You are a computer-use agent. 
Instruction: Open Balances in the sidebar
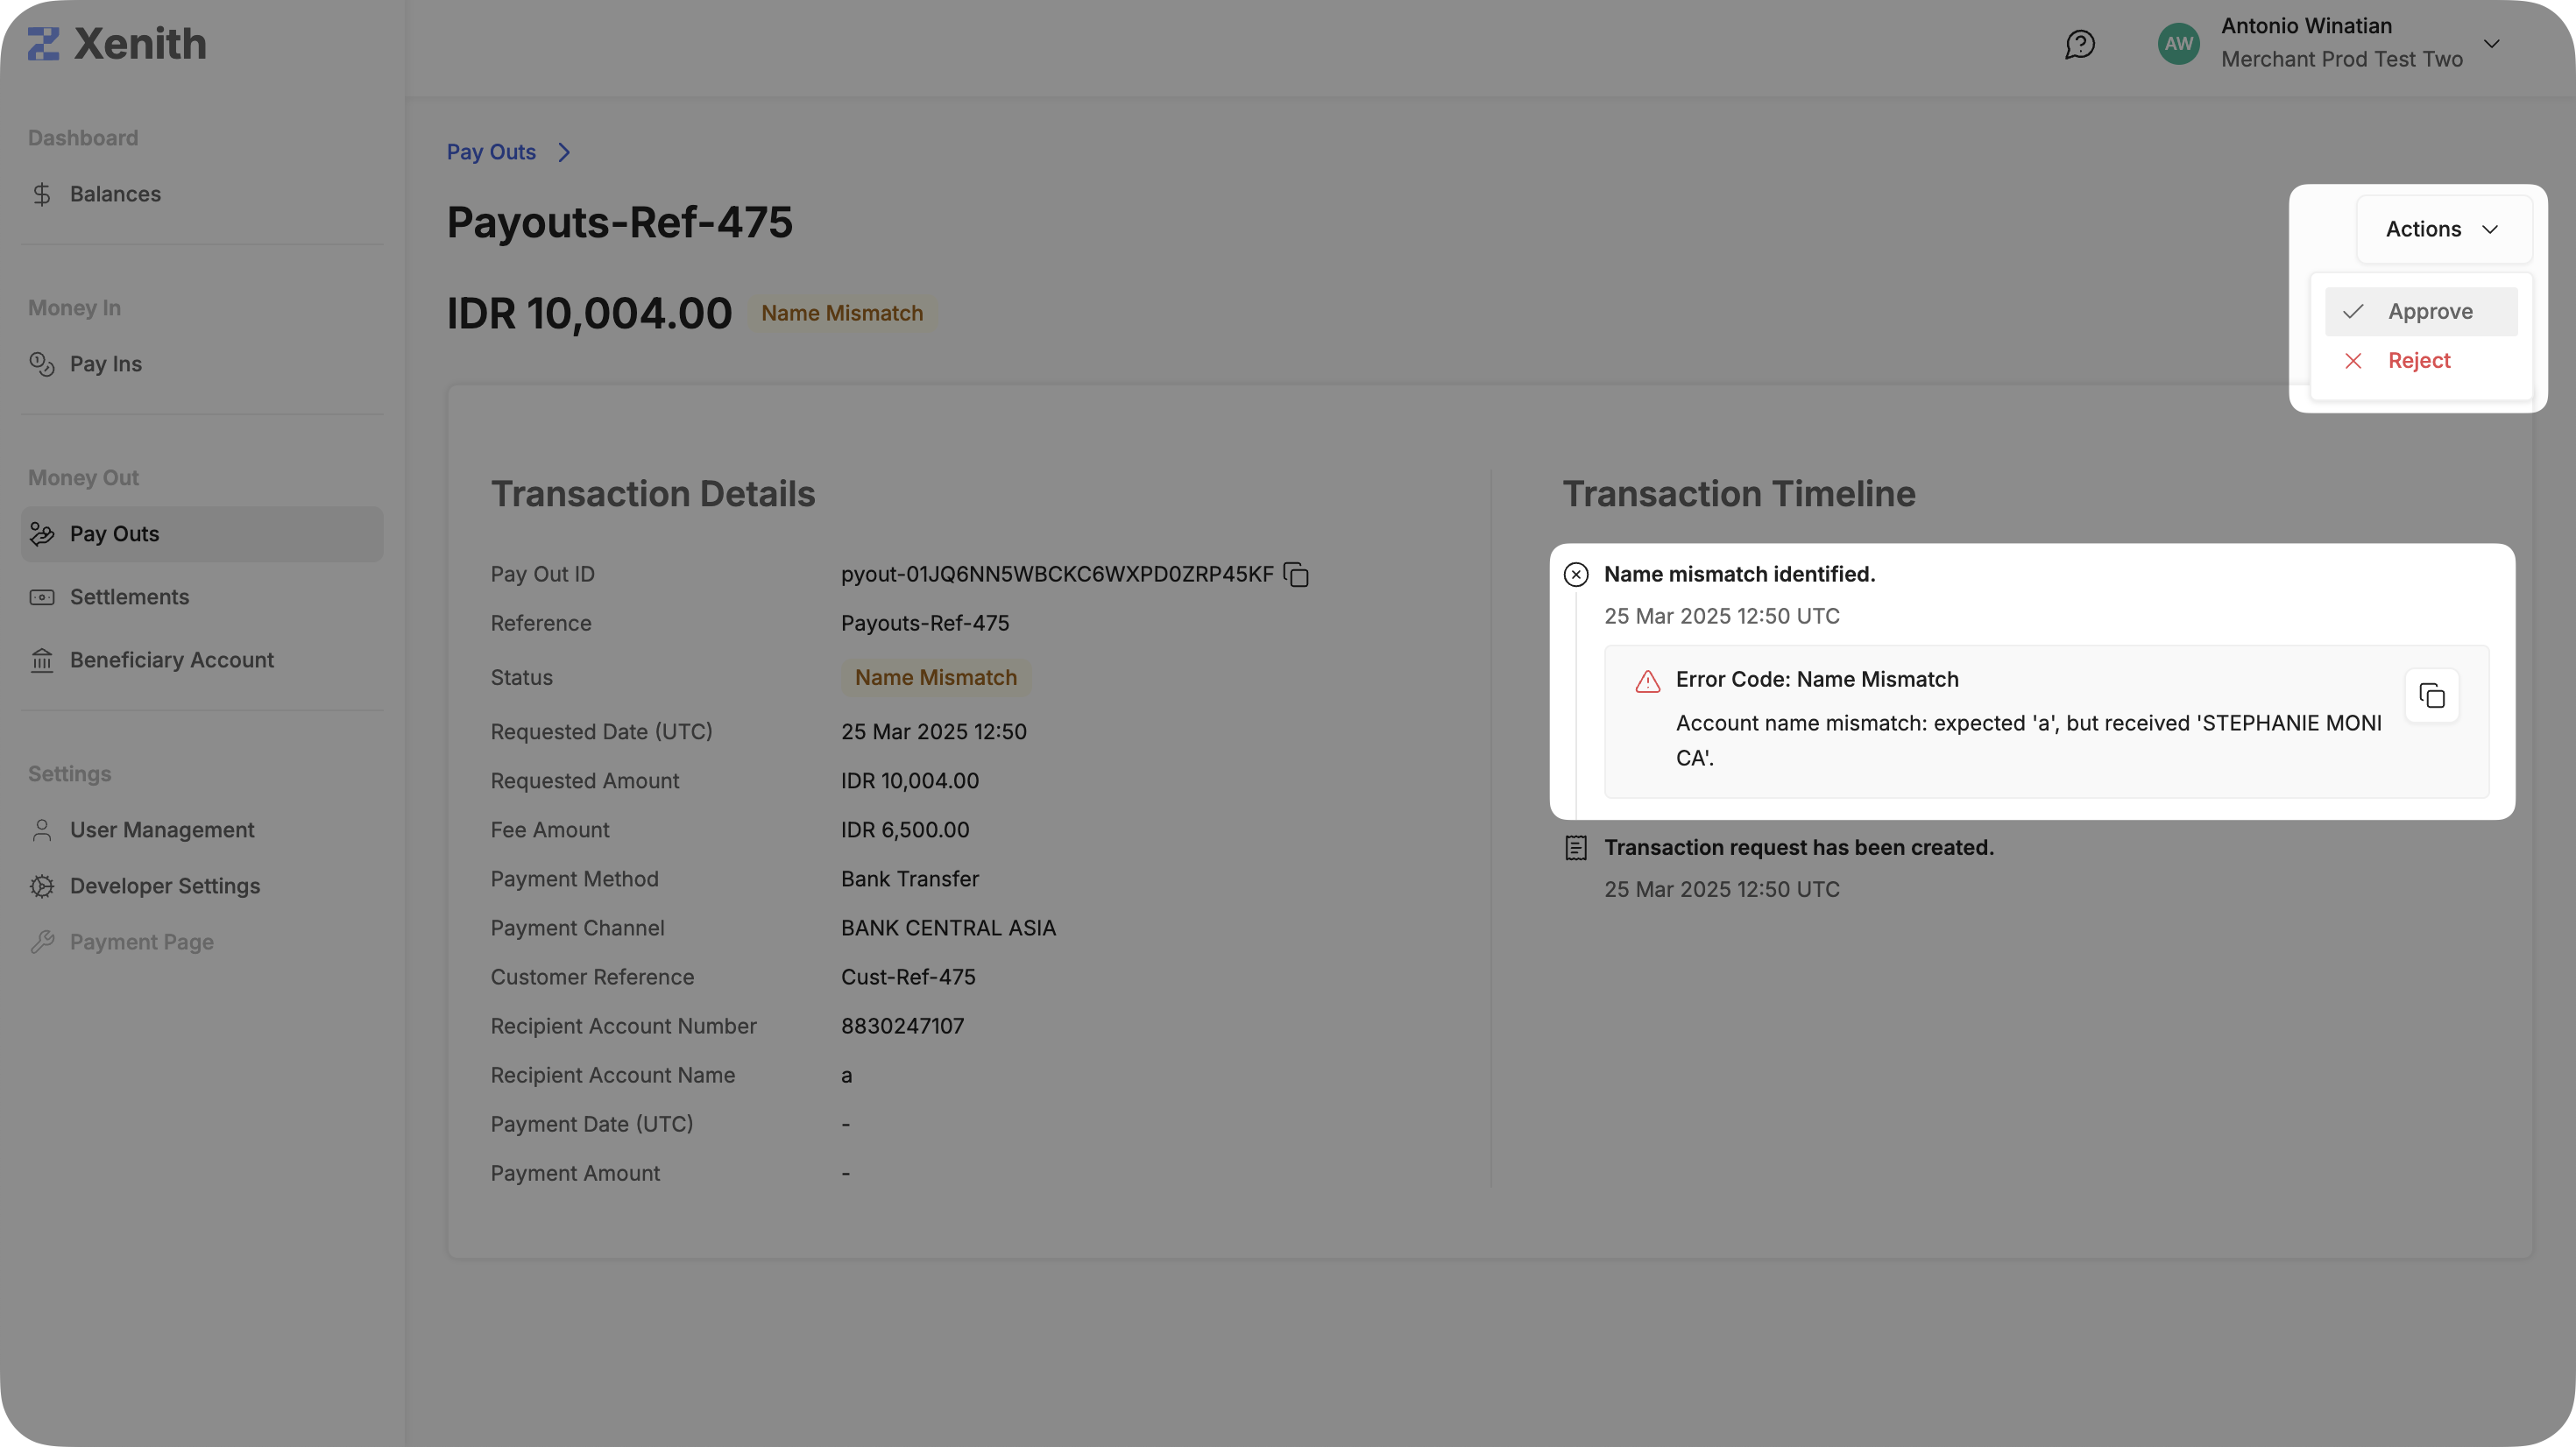pos(115,194)
